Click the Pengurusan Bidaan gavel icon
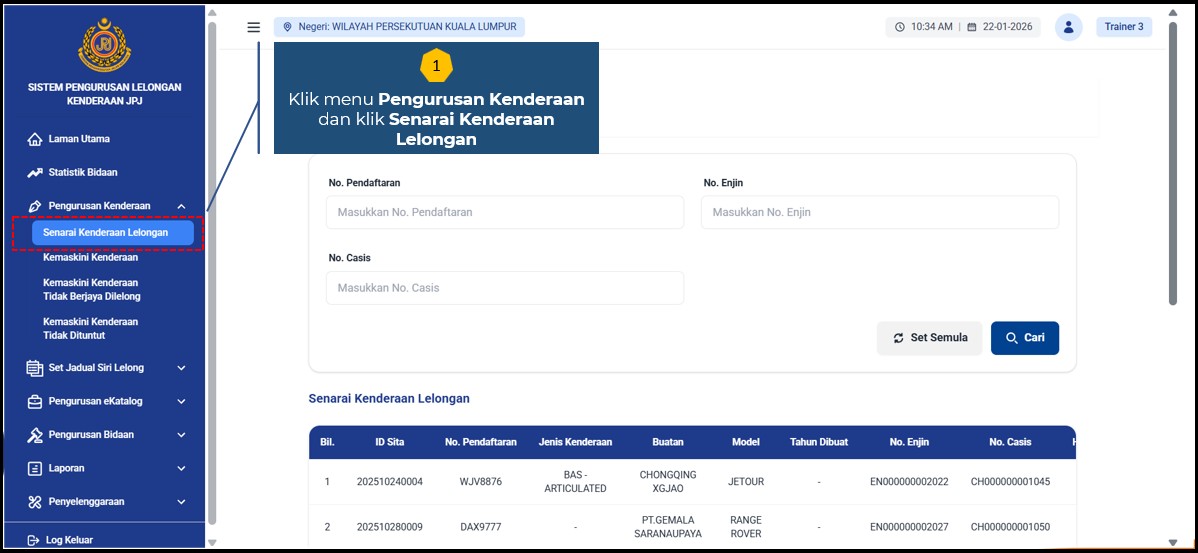Screen dimensions: 1198x553 tap(35, 435)
